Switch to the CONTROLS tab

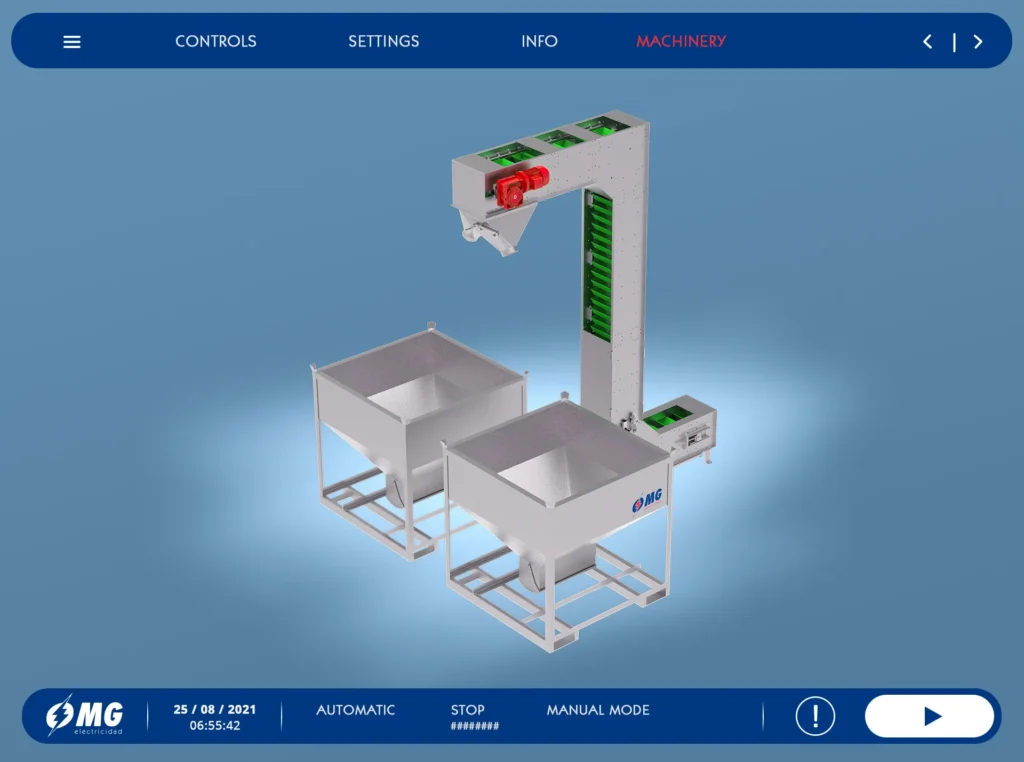216,41
